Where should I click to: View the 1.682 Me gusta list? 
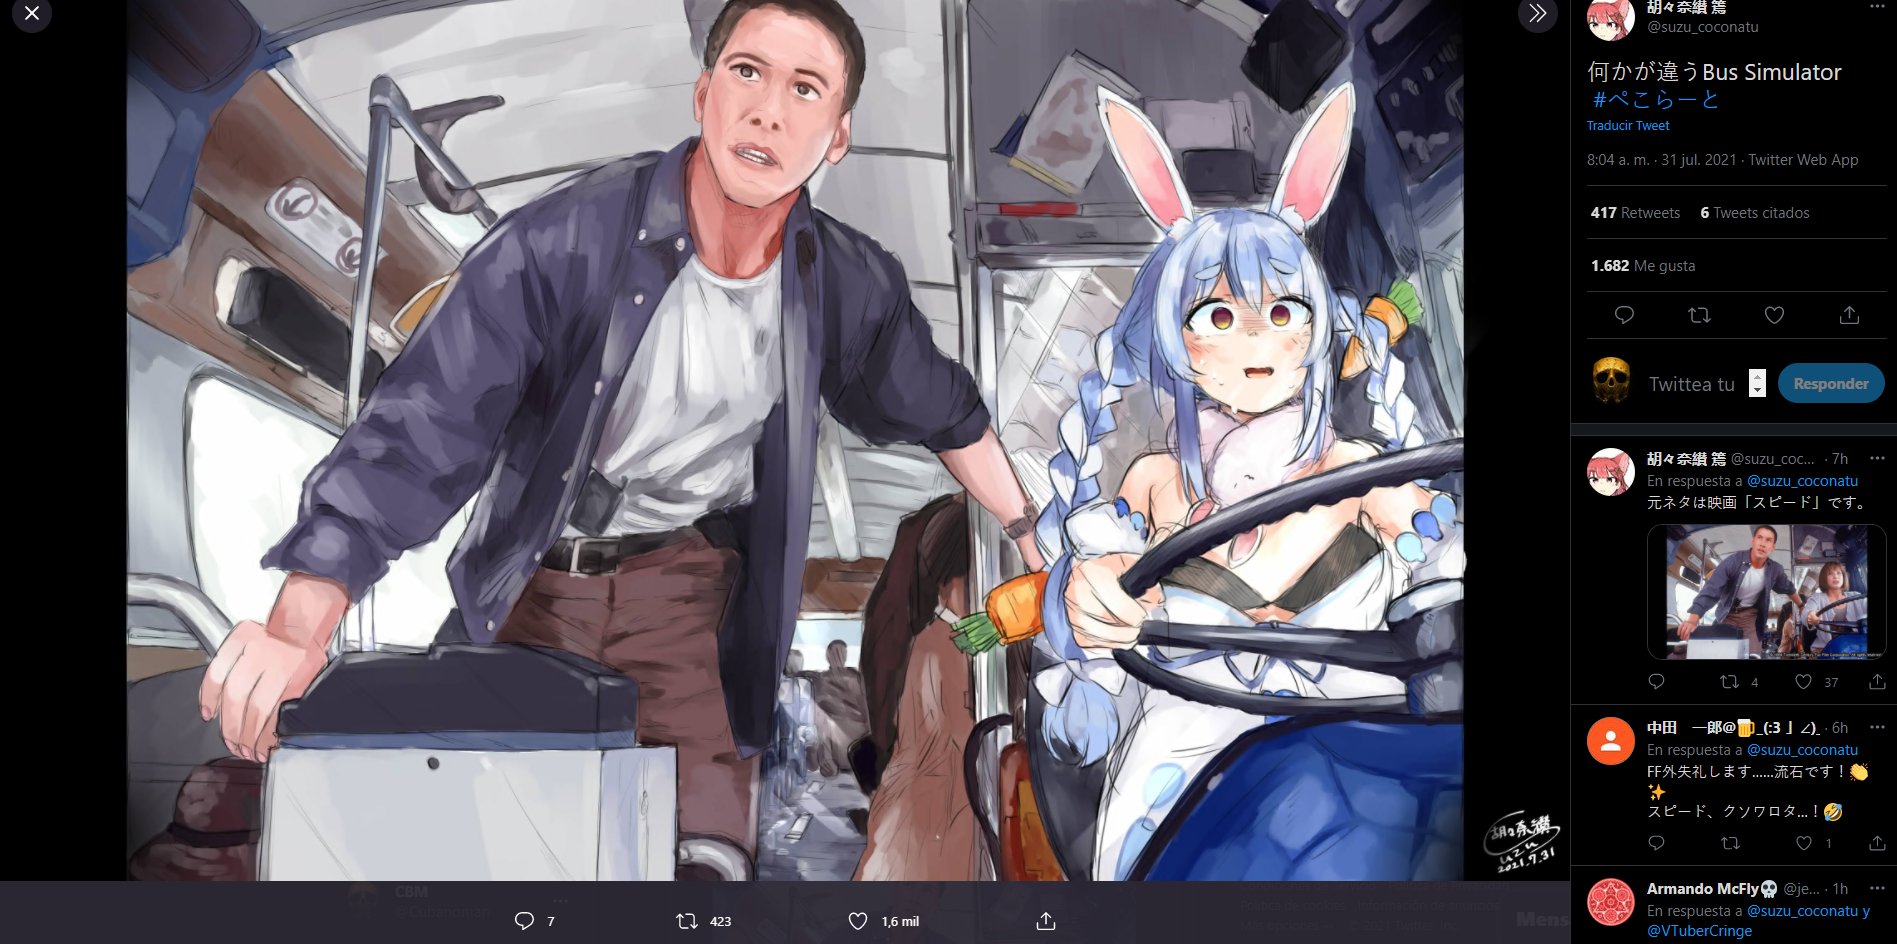pos(1642,266)
